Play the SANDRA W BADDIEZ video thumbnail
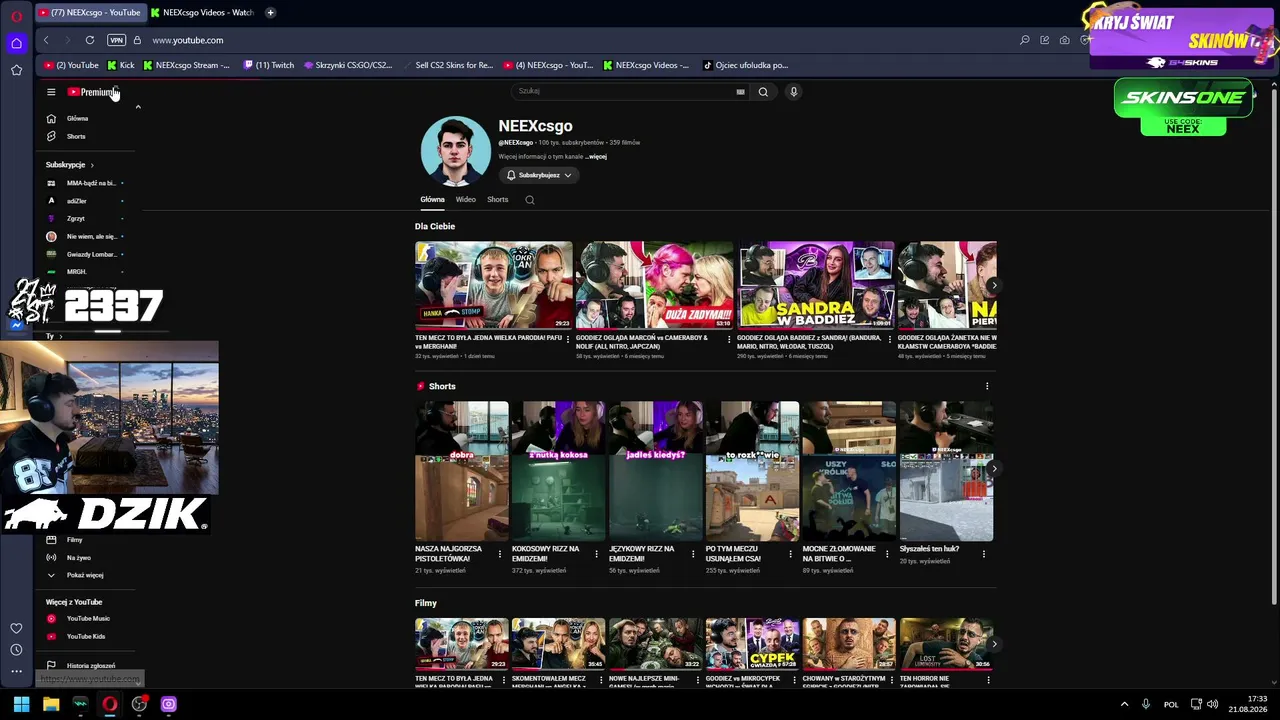 point(815,285)
